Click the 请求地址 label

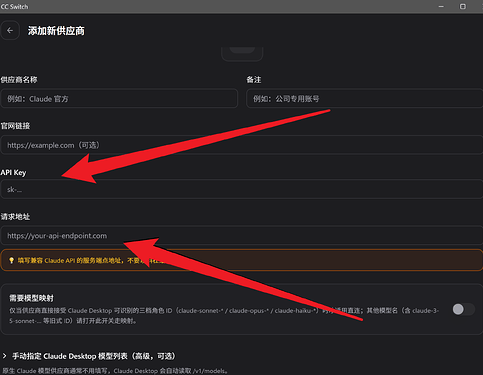point(15,217)
